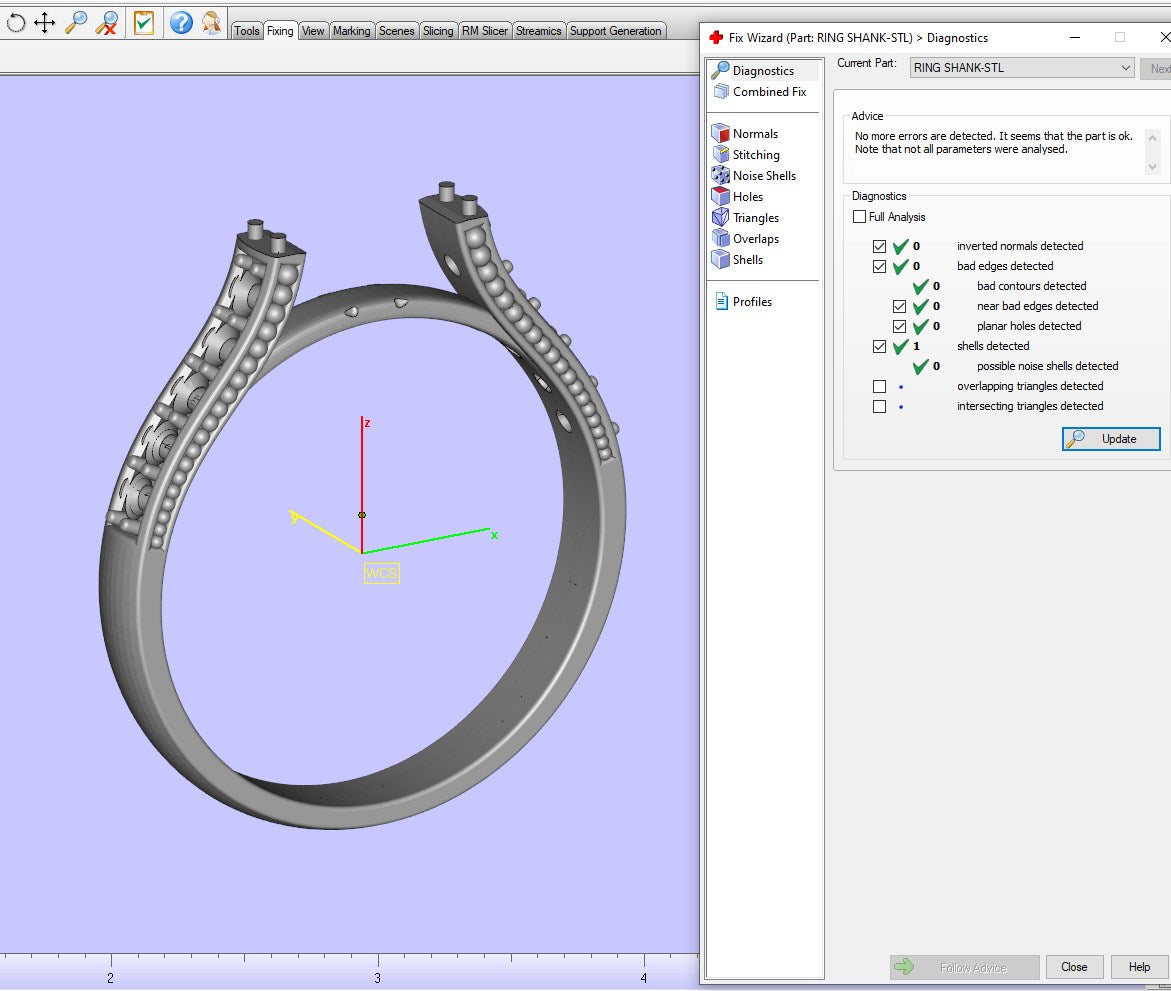Enable the Full Analysis checkbox

coord(860,217)
